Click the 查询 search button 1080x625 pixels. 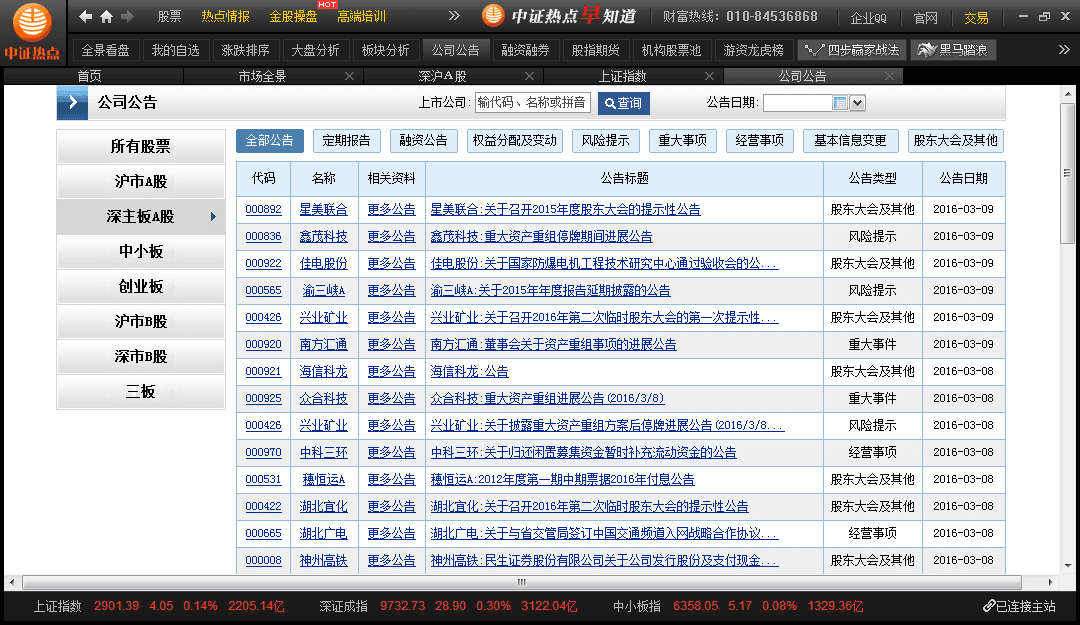[x=623, y=103]
